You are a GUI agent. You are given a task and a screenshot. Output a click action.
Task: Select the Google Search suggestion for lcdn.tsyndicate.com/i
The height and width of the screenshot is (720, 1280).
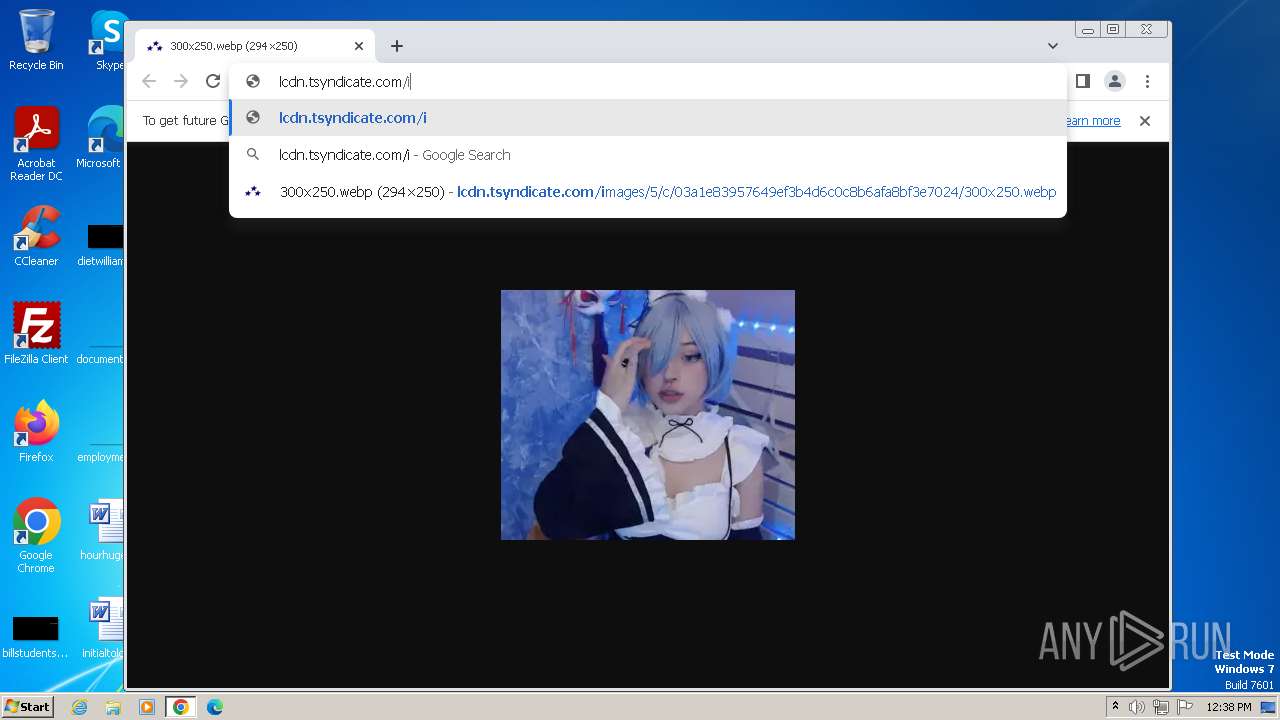tap(648, 155)
